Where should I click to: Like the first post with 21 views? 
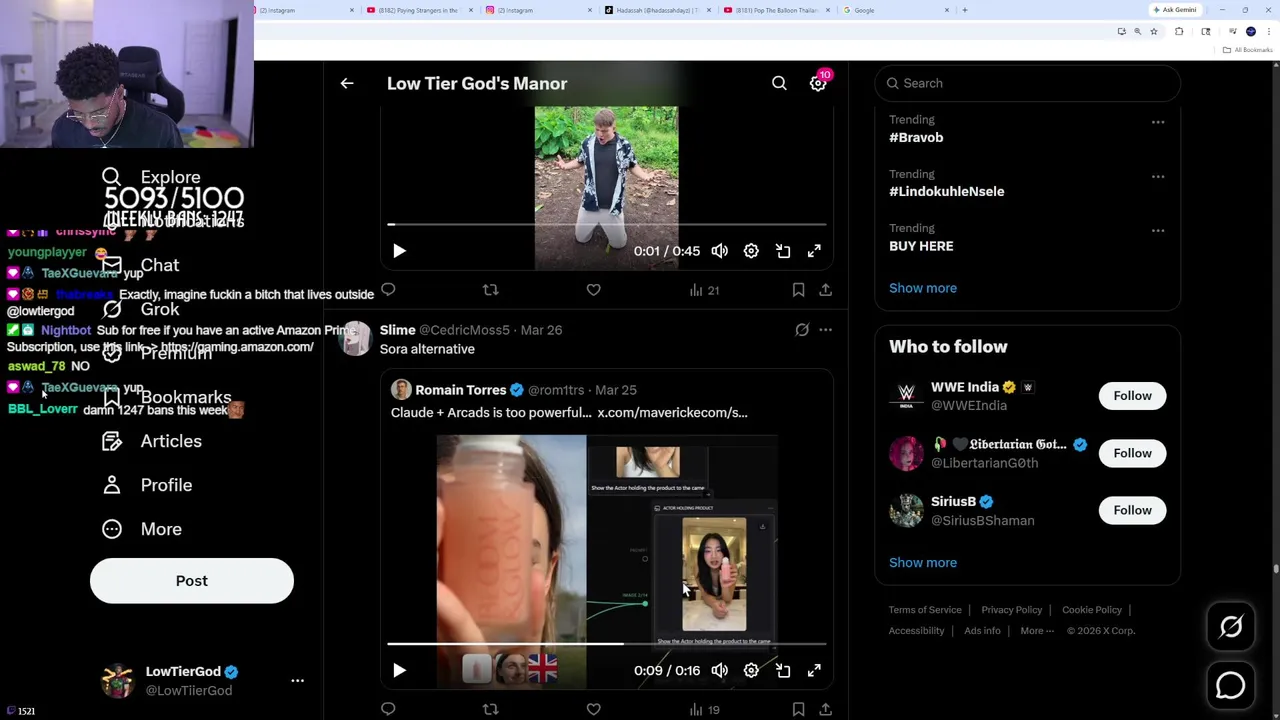(593, 290)
